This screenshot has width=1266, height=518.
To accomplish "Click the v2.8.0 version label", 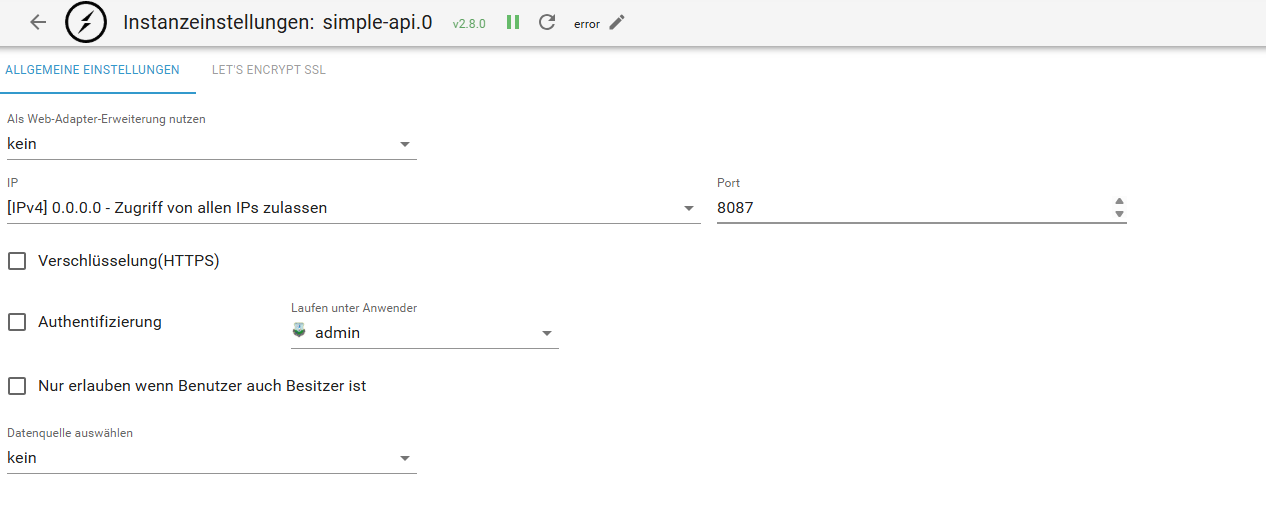I will (469, 23).
